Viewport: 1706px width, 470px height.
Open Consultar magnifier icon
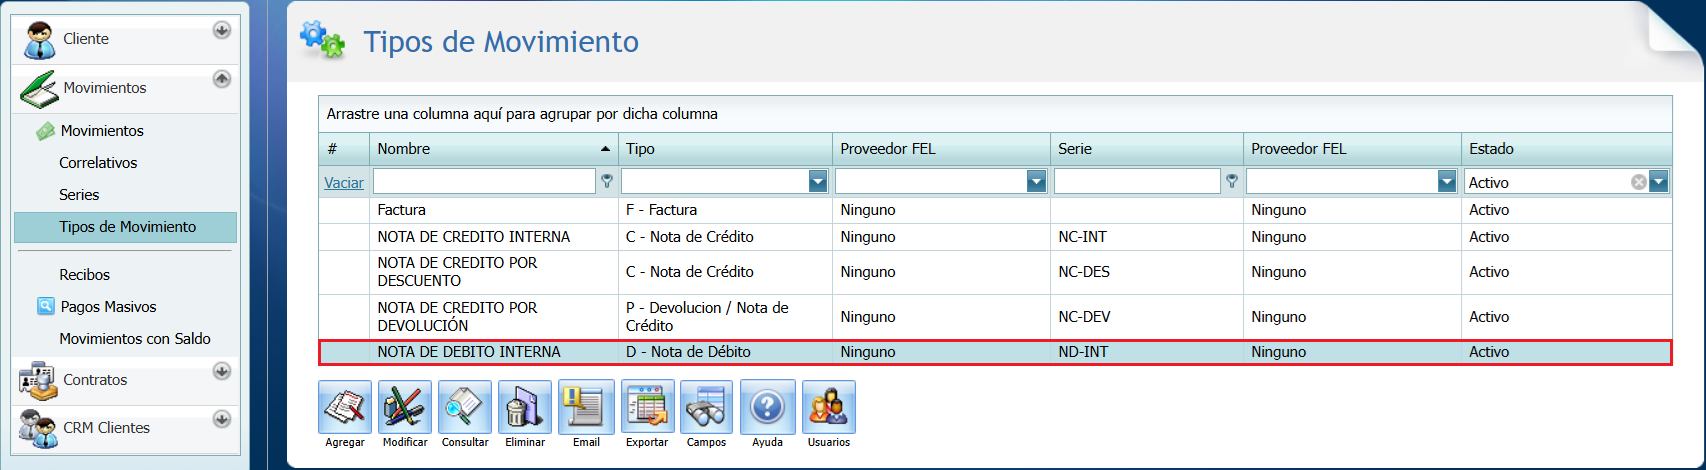click(465, 407)
